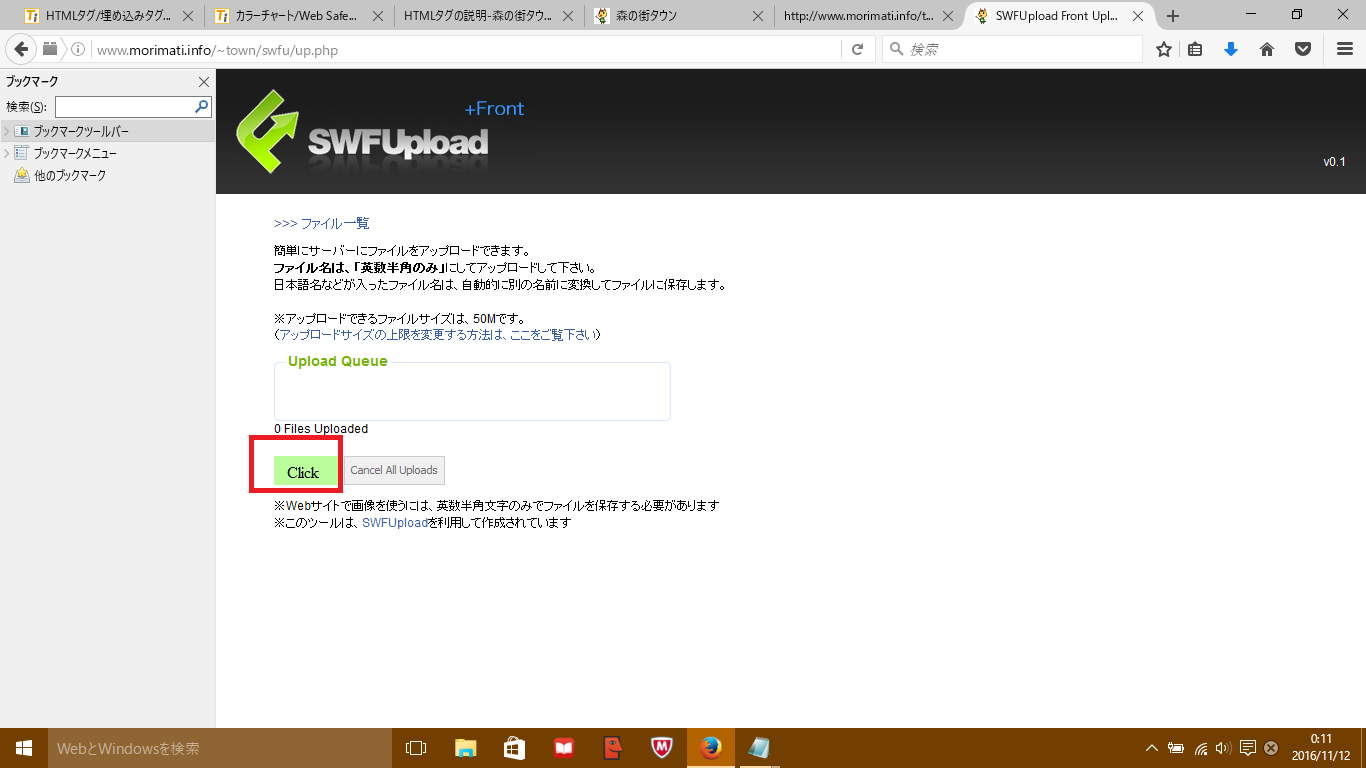This screenshot has height=768, width=1366.
Task: Open the volume control in system tray
Action: point(1223,748)
